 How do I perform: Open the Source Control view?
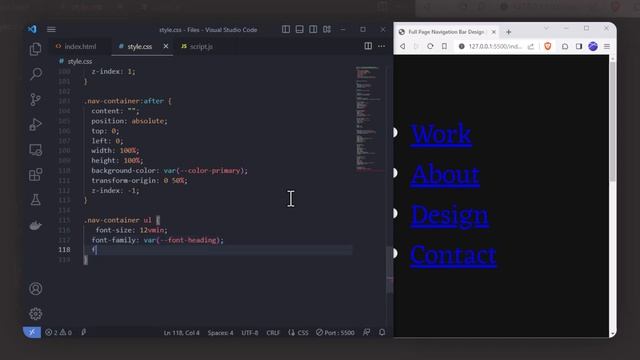(36, 99)
